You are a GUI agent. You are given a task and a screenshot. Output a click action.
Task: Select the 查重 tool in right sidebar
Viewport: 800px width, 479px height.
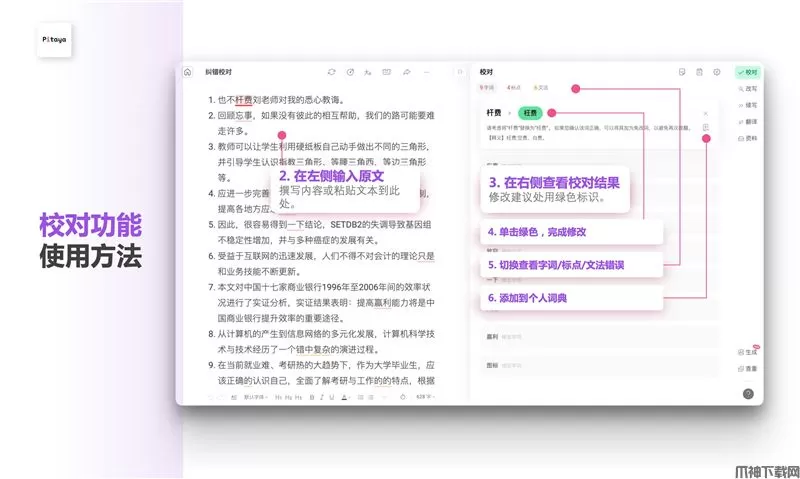coord(747,368)
